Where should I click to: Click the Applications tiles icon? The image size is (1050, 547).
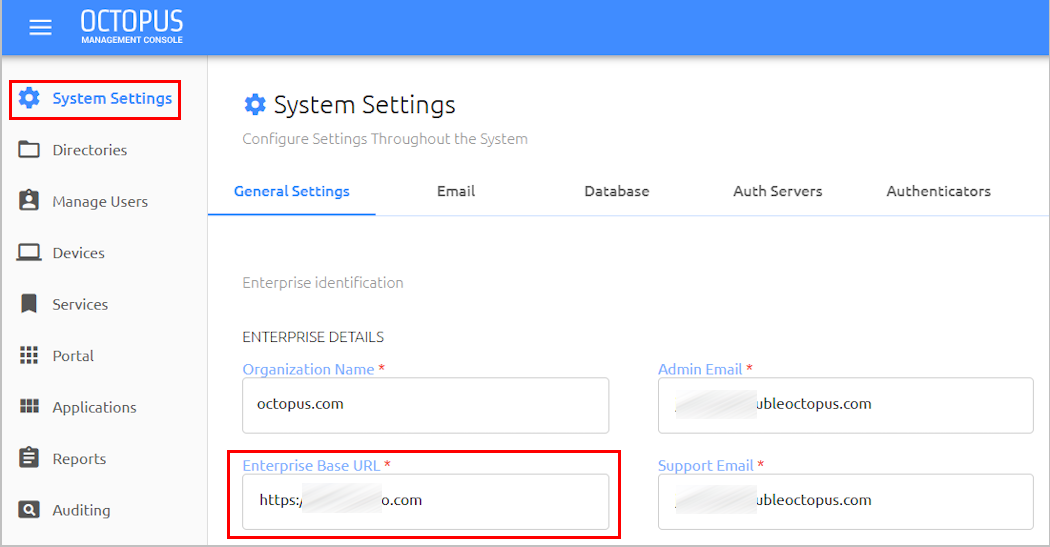[x=29, y=406]
